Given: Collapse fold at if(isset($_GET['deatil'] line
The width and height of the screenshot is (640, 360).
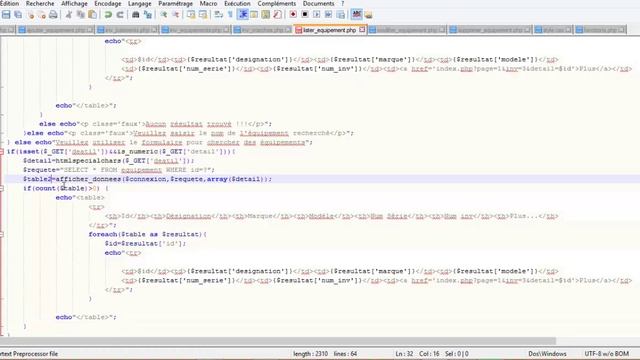Looking at the screenshot, I should (x=2, y=151).
